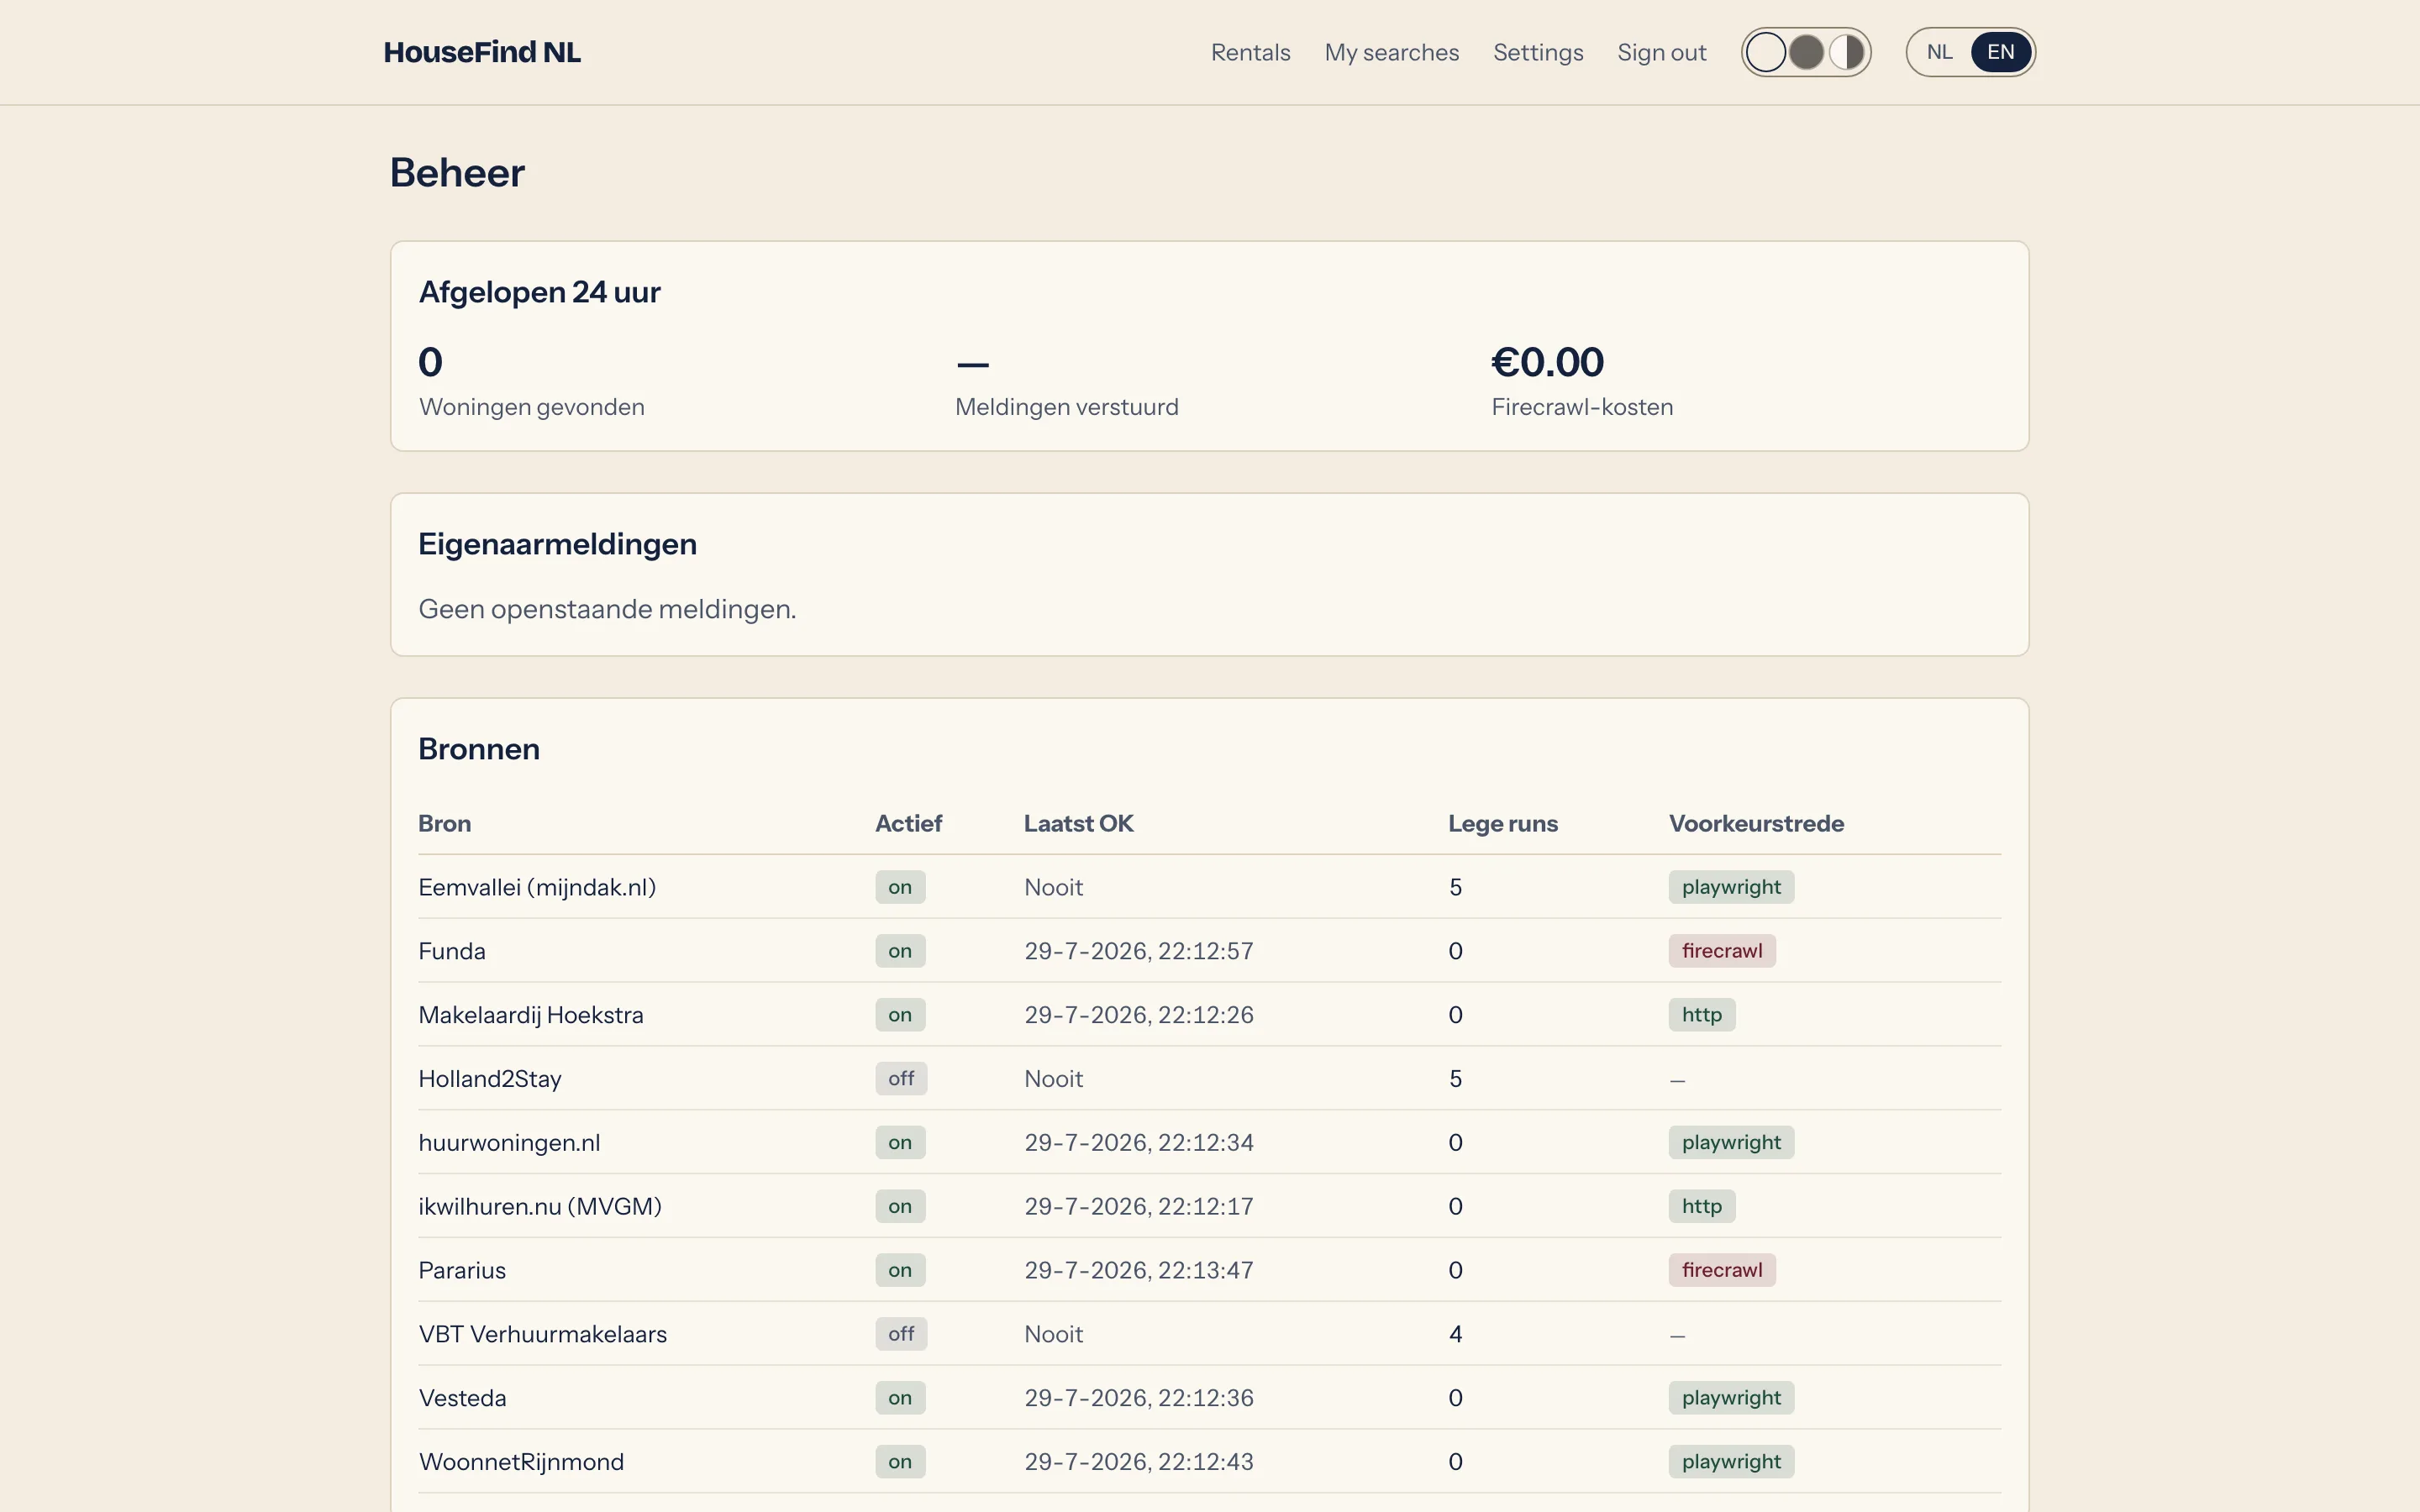This screenshot has width=2420, height=1512.
Task: Toggle the Pararius on badge
Action: (900, 1270)
